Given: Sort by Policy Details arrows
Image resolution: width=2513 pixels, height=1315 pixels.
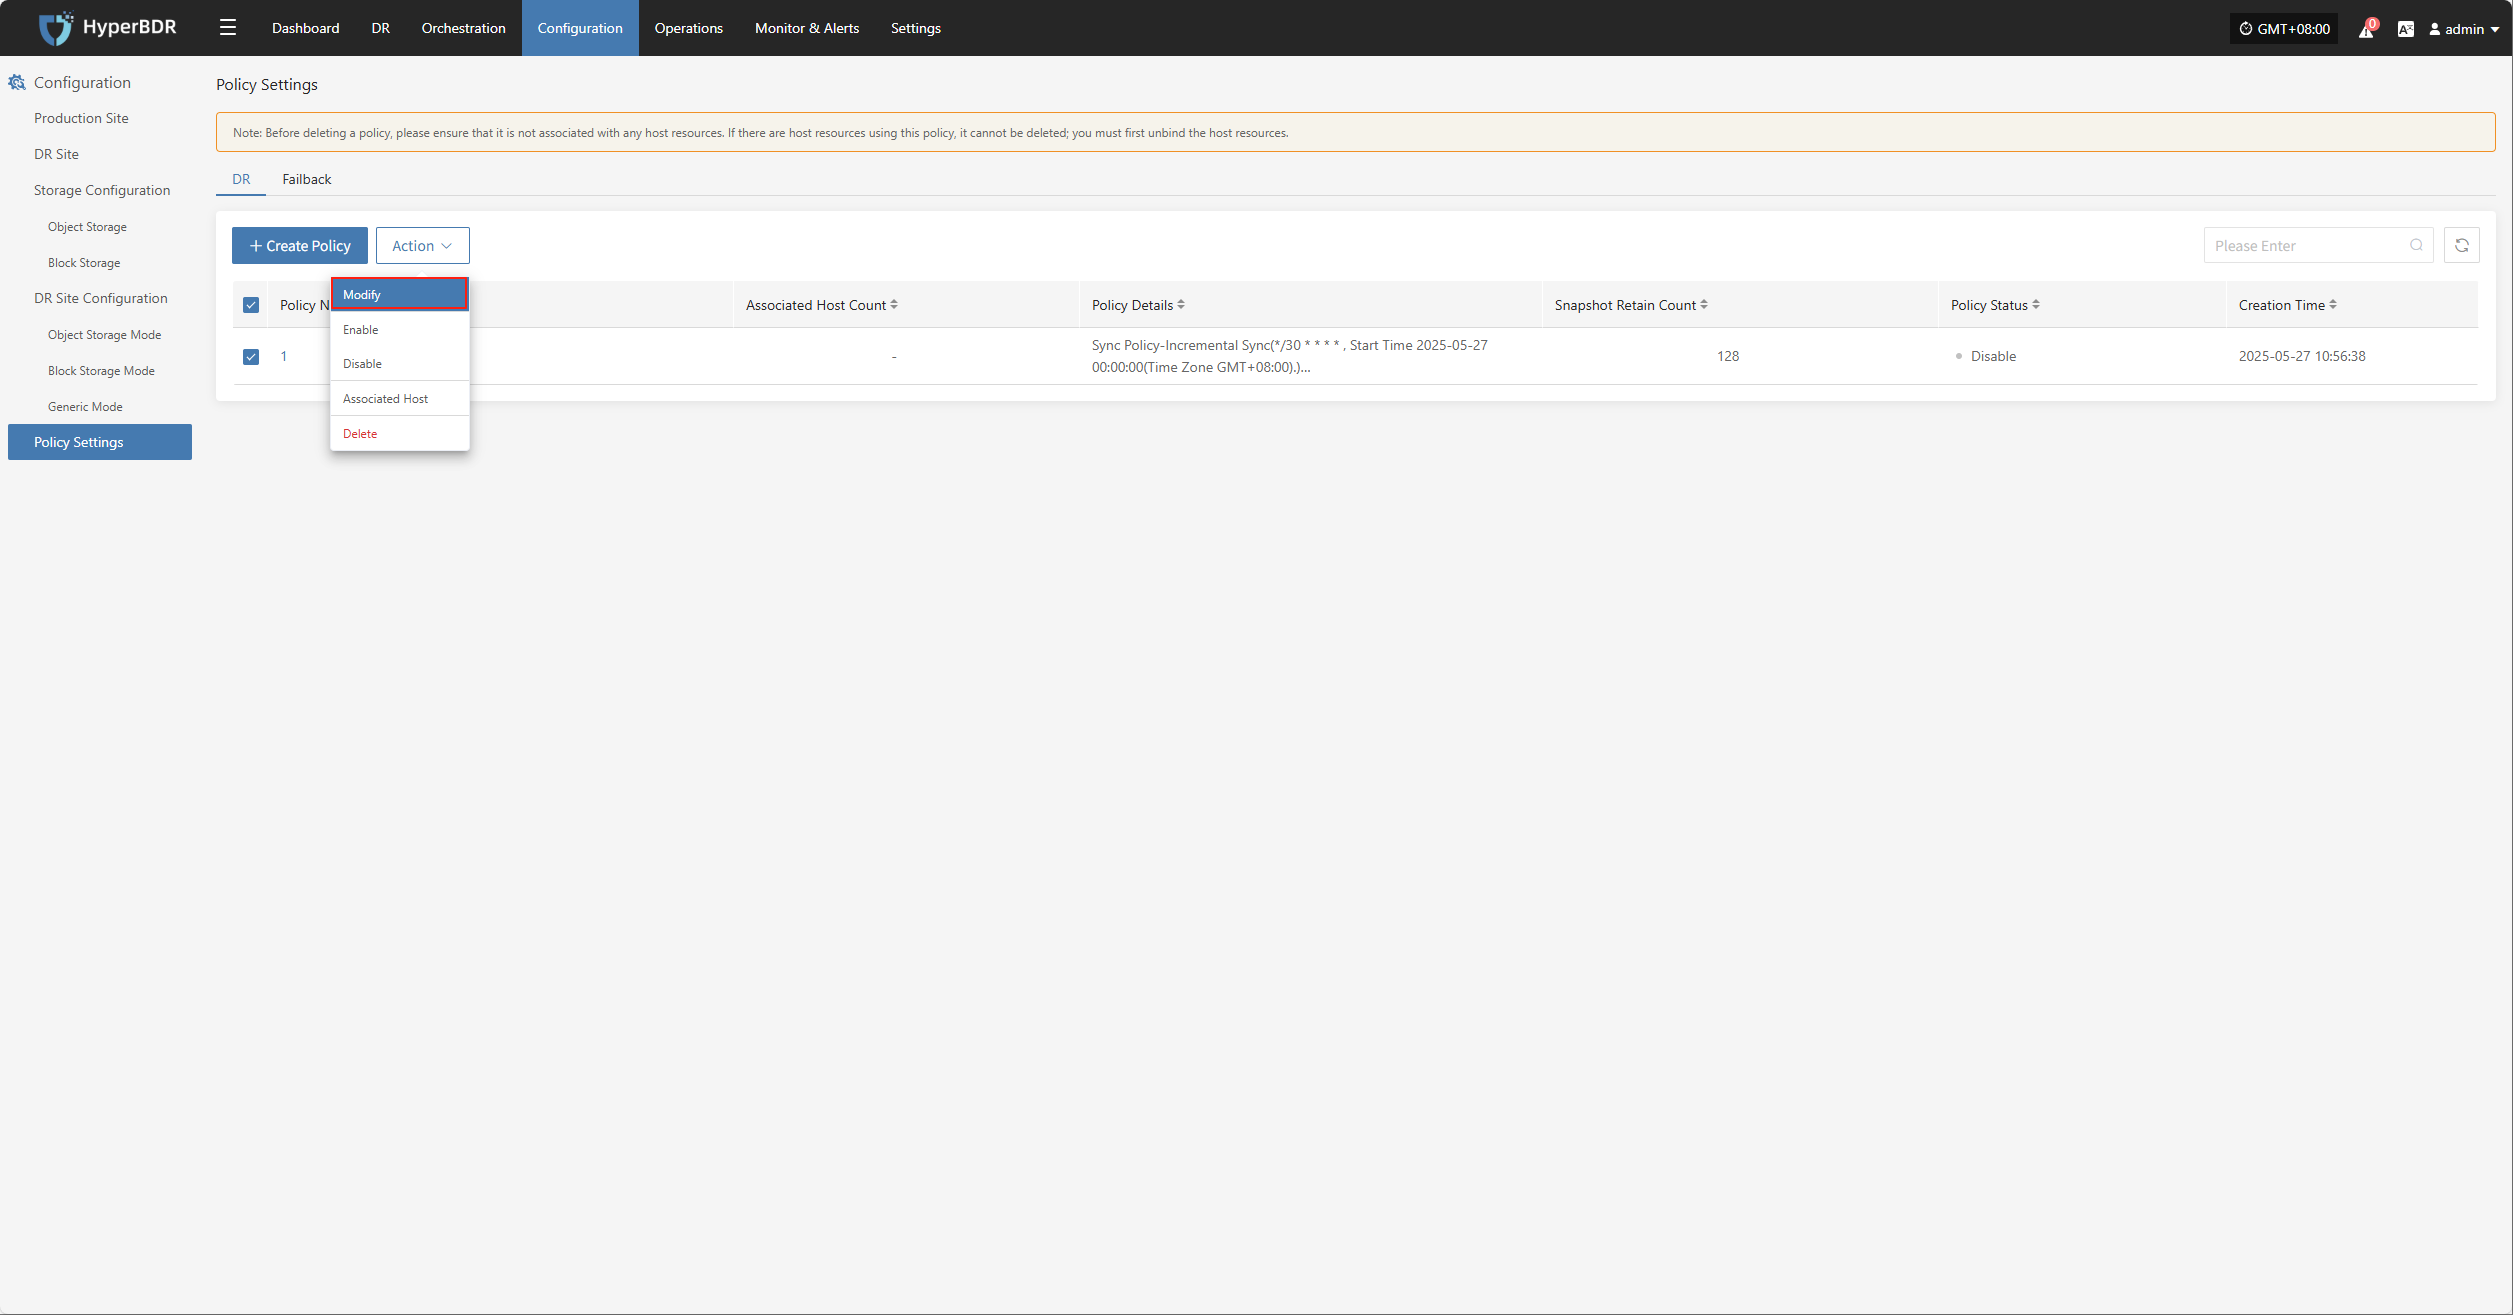Looking at the screenshot, I should tap(1181, 305).
